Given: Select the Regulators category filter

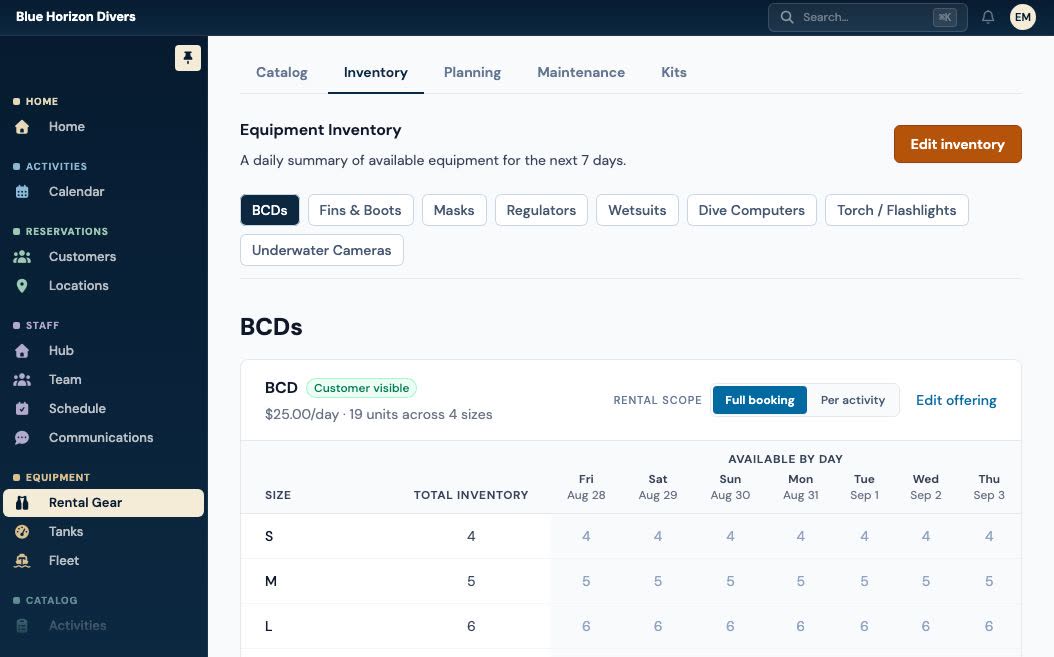Looking at the screenshot, I should [x=541, y=210].
